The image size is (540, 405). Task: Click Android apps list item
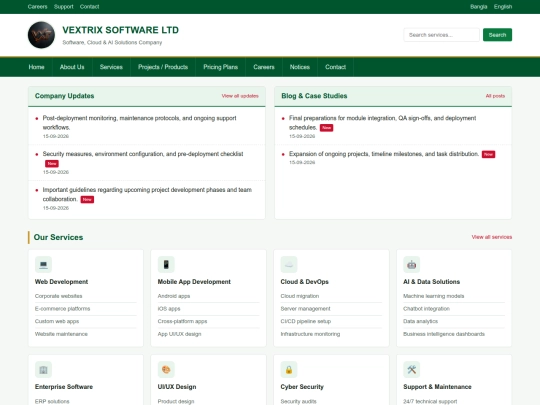pos(174,296)
